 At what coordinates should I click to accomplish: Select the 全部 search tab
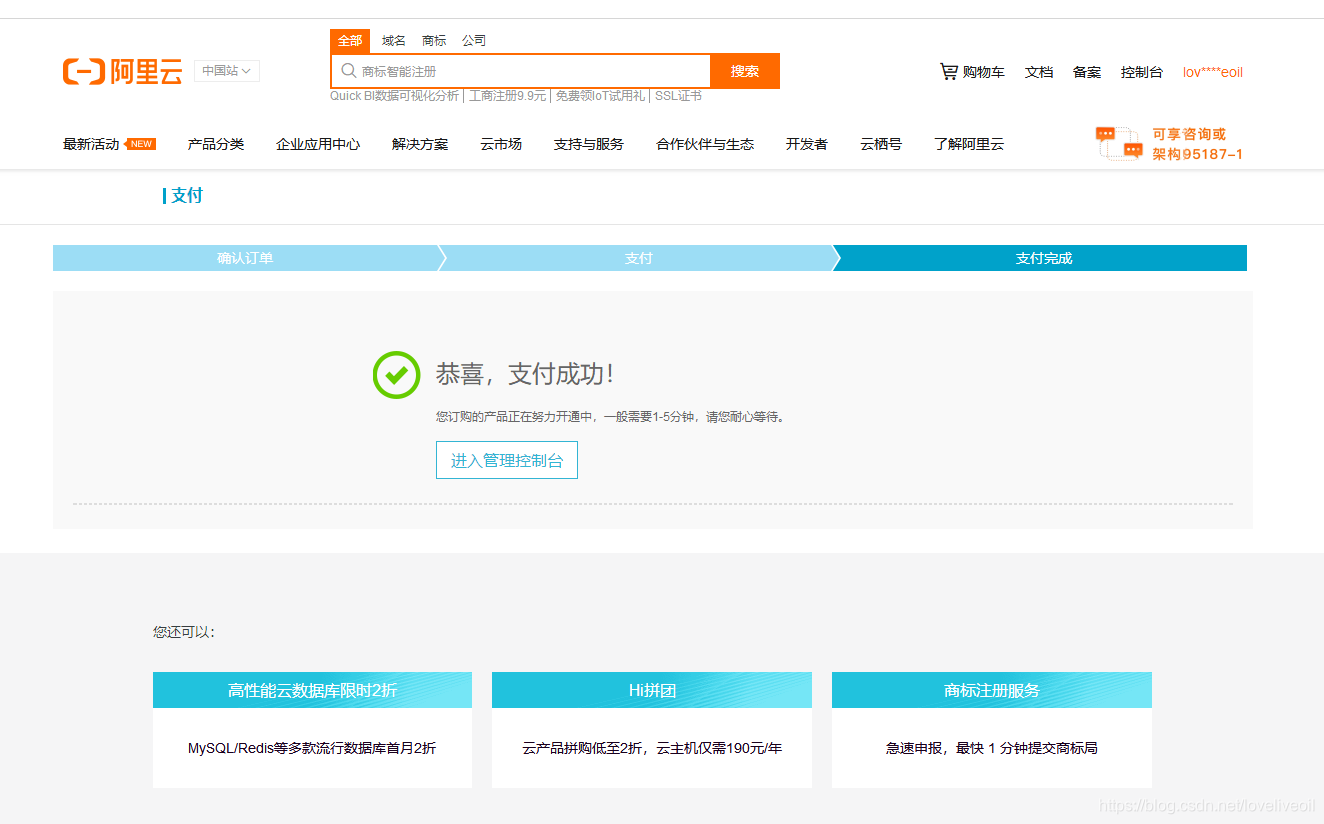pyautogui.click(x=350, y=41)
